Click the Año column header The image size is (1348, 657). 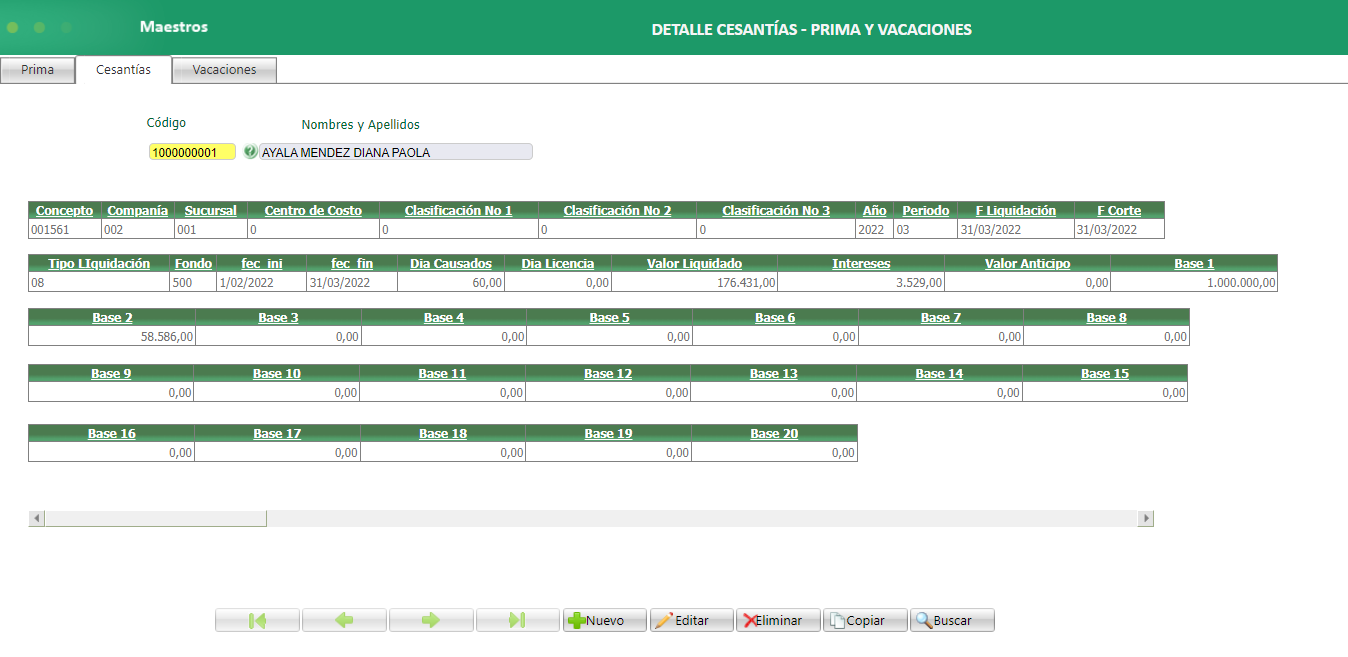click(874, 210)
